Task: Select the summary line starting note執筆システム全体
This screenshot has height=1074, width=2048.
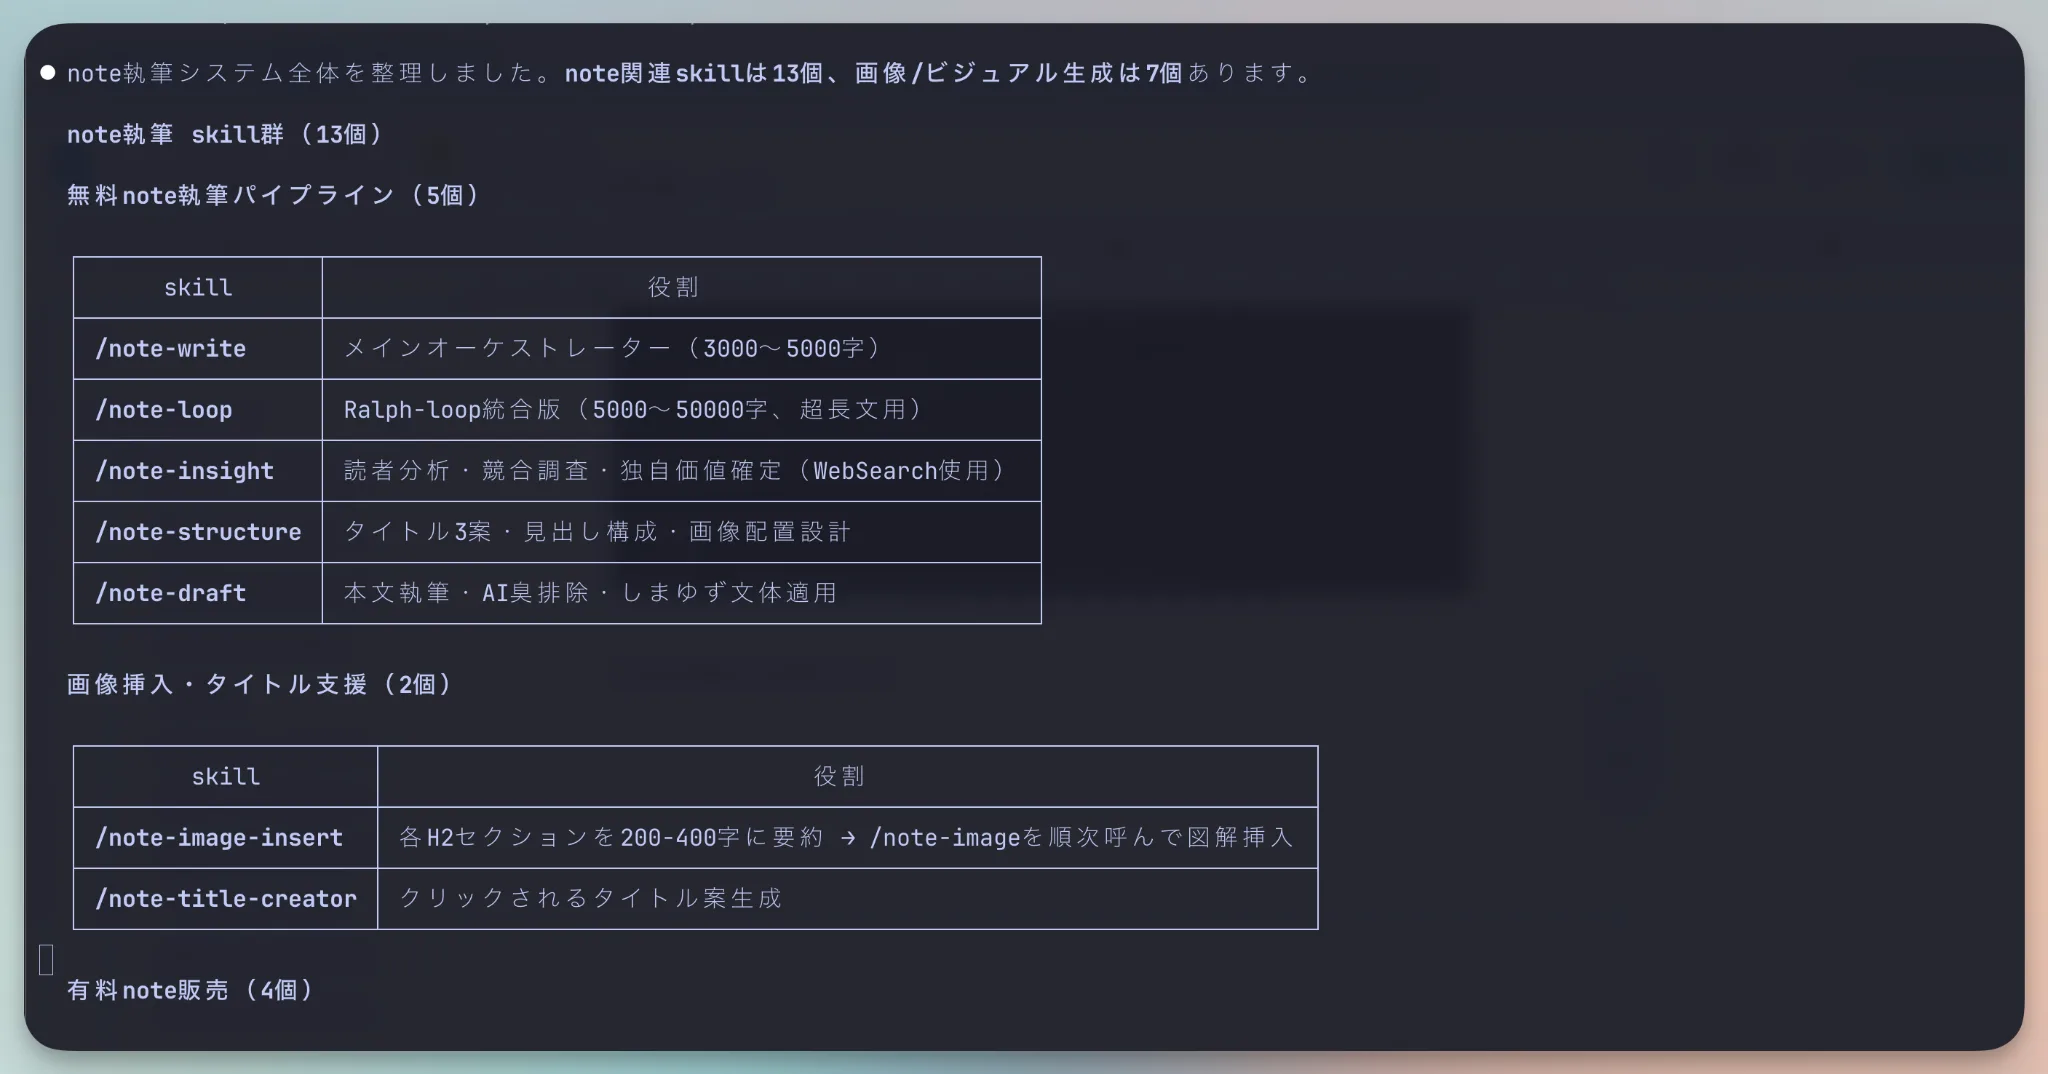Action: click(x=690, y=73)
